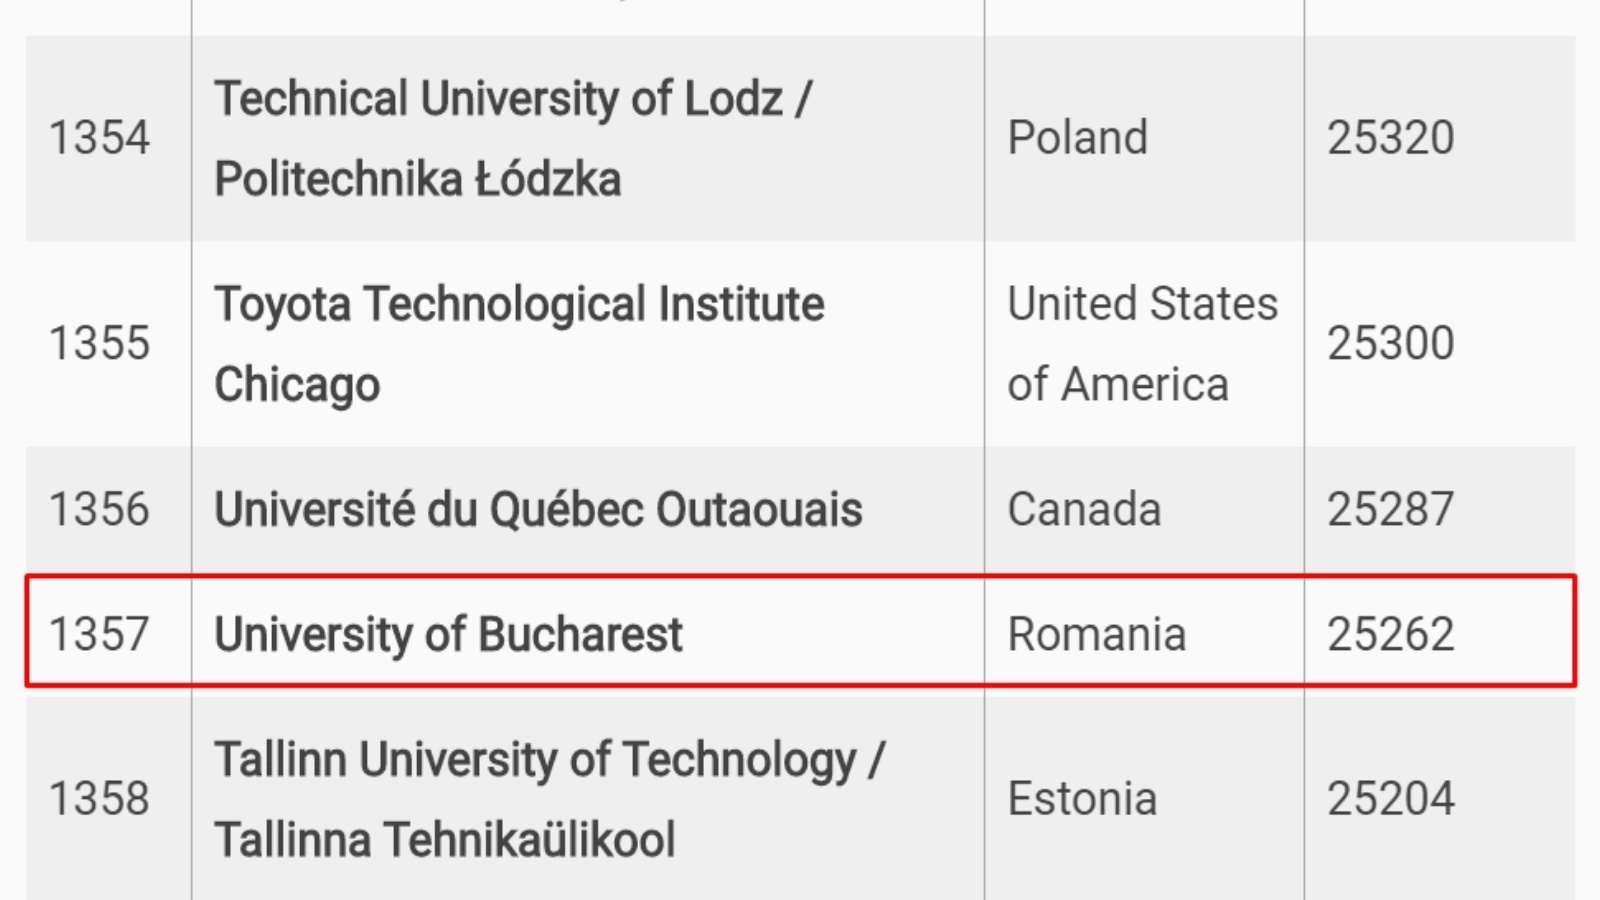Select University of Bucharest entry
This screenshot has height=900, width=1600.
pos(448,634)
